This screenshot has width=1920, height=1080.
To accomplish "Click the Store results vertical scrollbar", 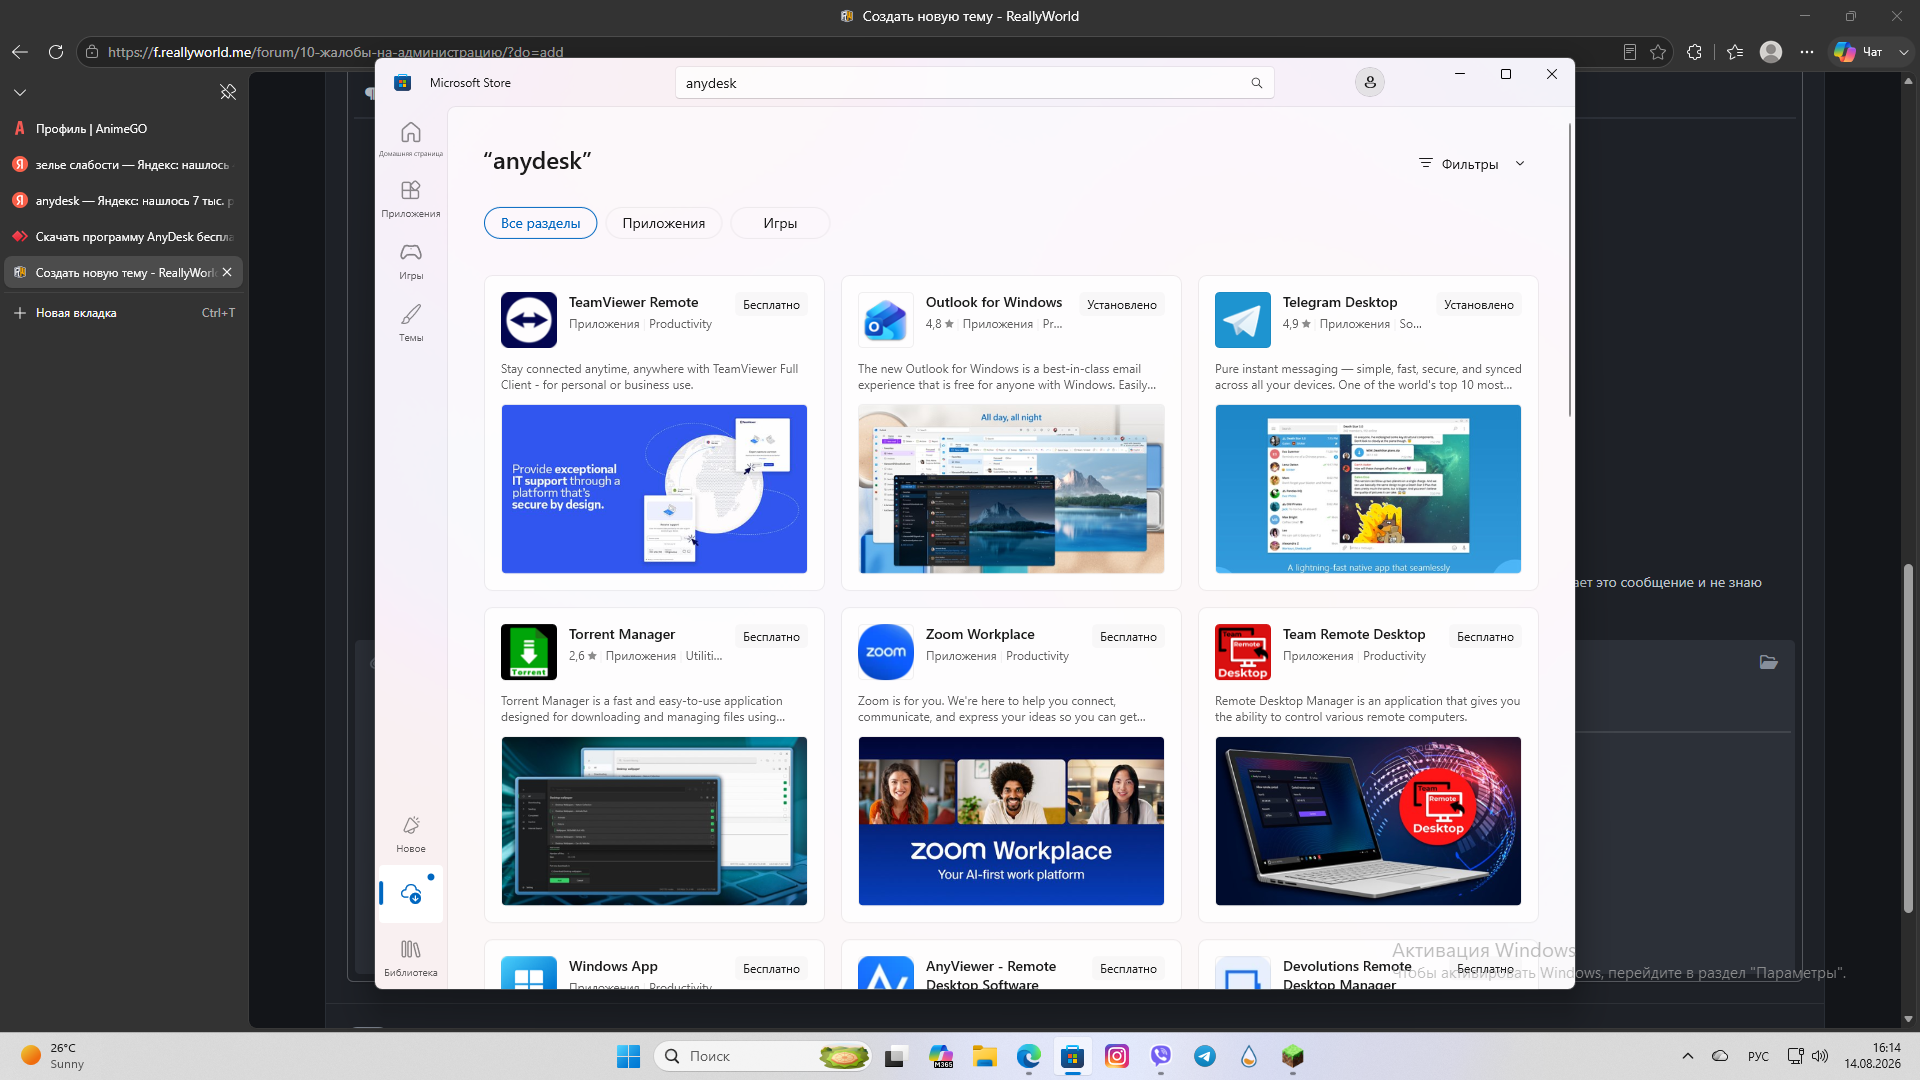I will click(1569, 270).
